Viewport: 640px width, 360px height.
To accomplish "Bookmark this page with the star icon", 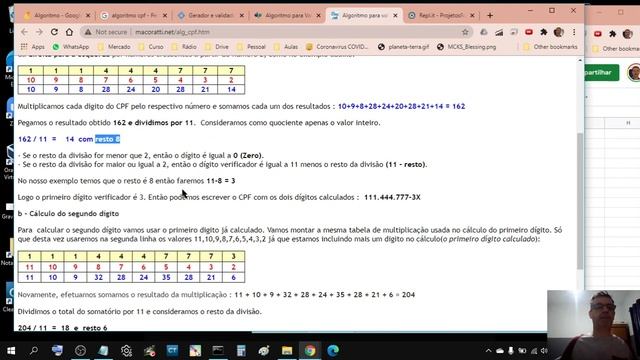I will tap(465, 32).
